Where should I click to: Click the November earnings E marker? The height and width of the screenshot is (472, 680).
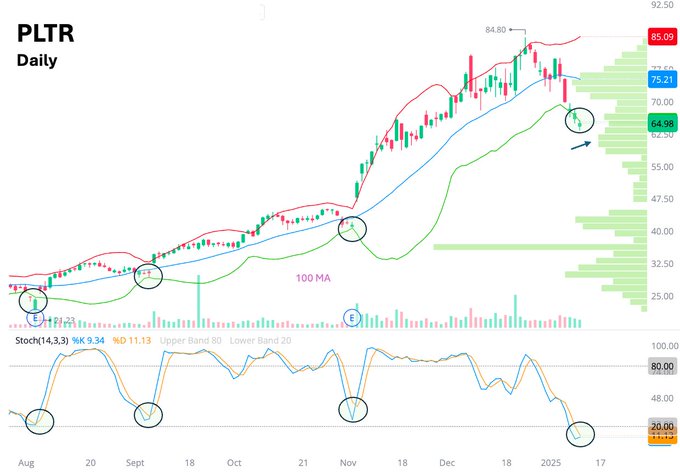(x=352, y=318)
